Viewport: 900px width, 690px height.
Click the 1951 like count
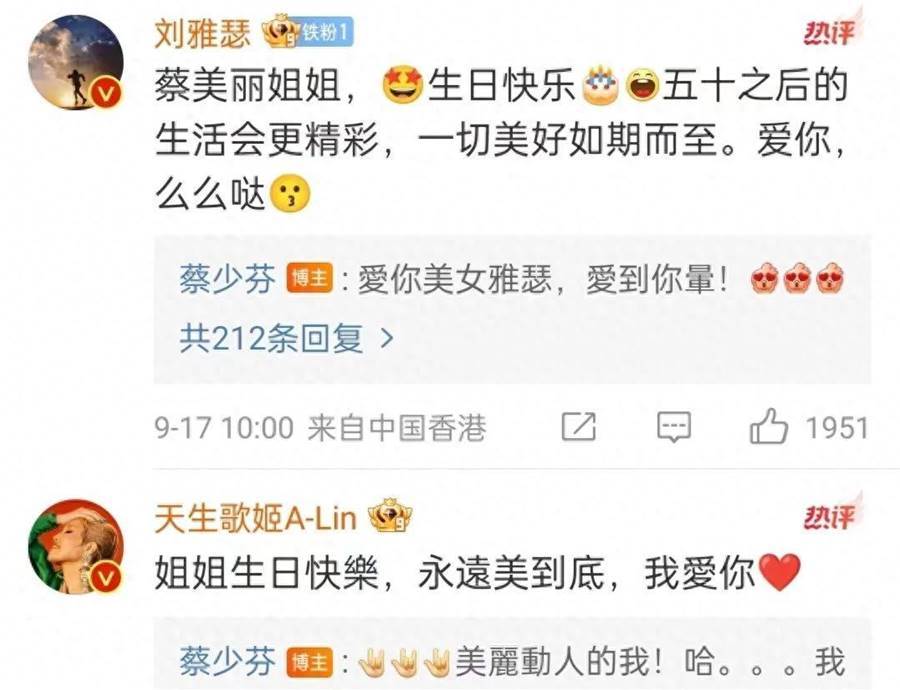(x=837, y=428)
